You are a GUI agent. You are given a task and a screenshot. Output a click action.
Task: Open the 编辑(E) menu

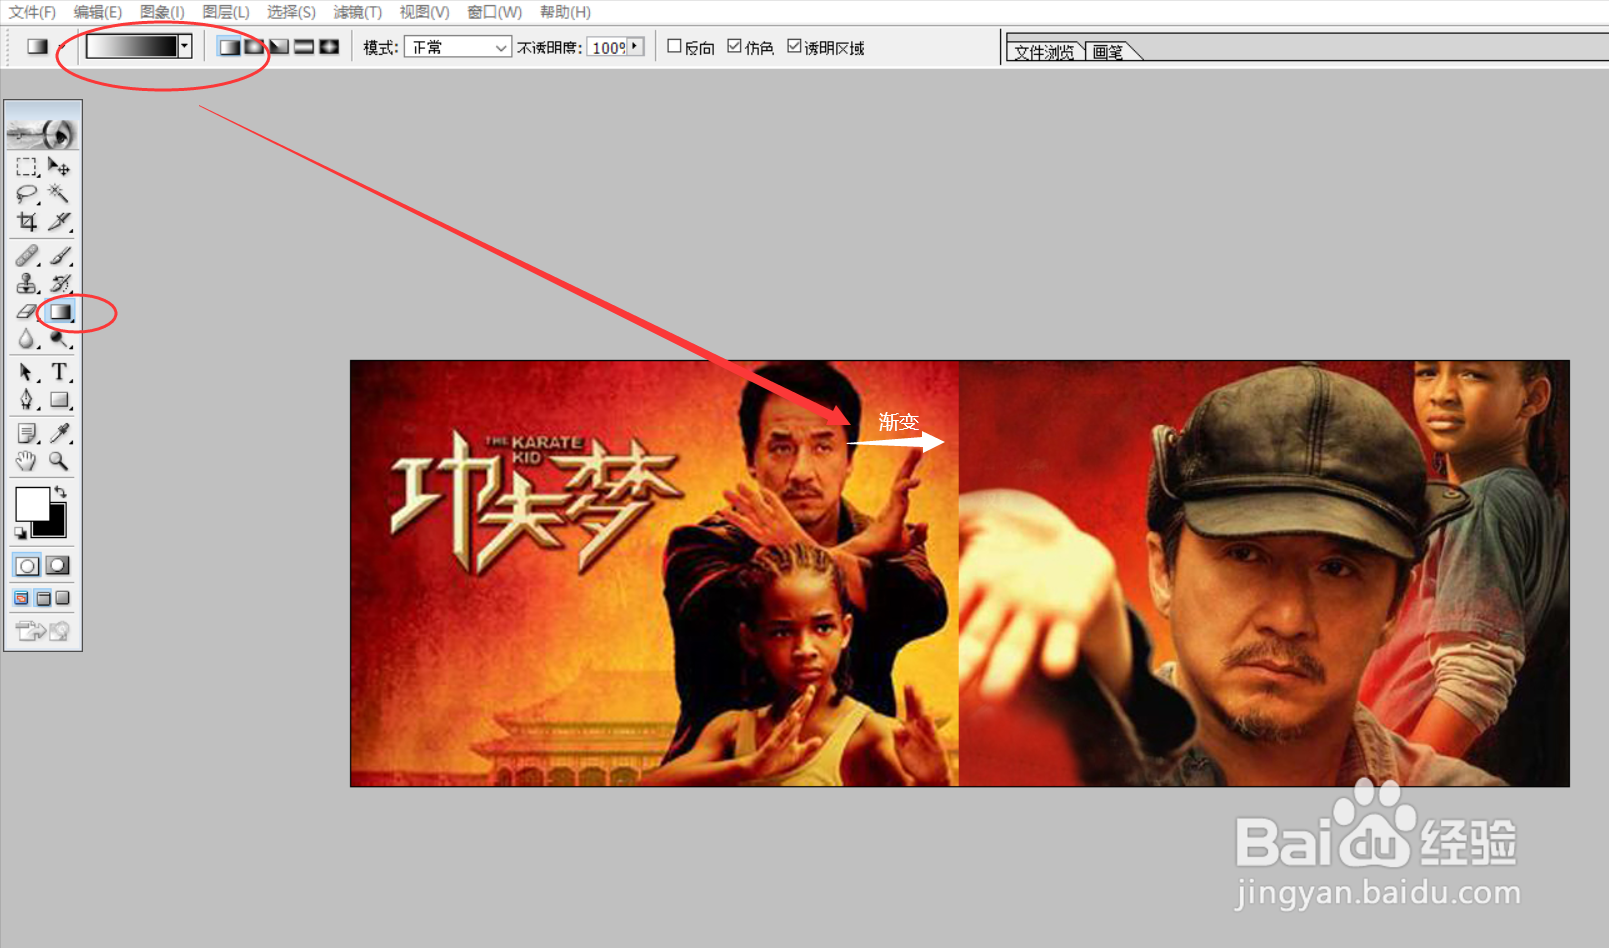(x=98, y=12)
